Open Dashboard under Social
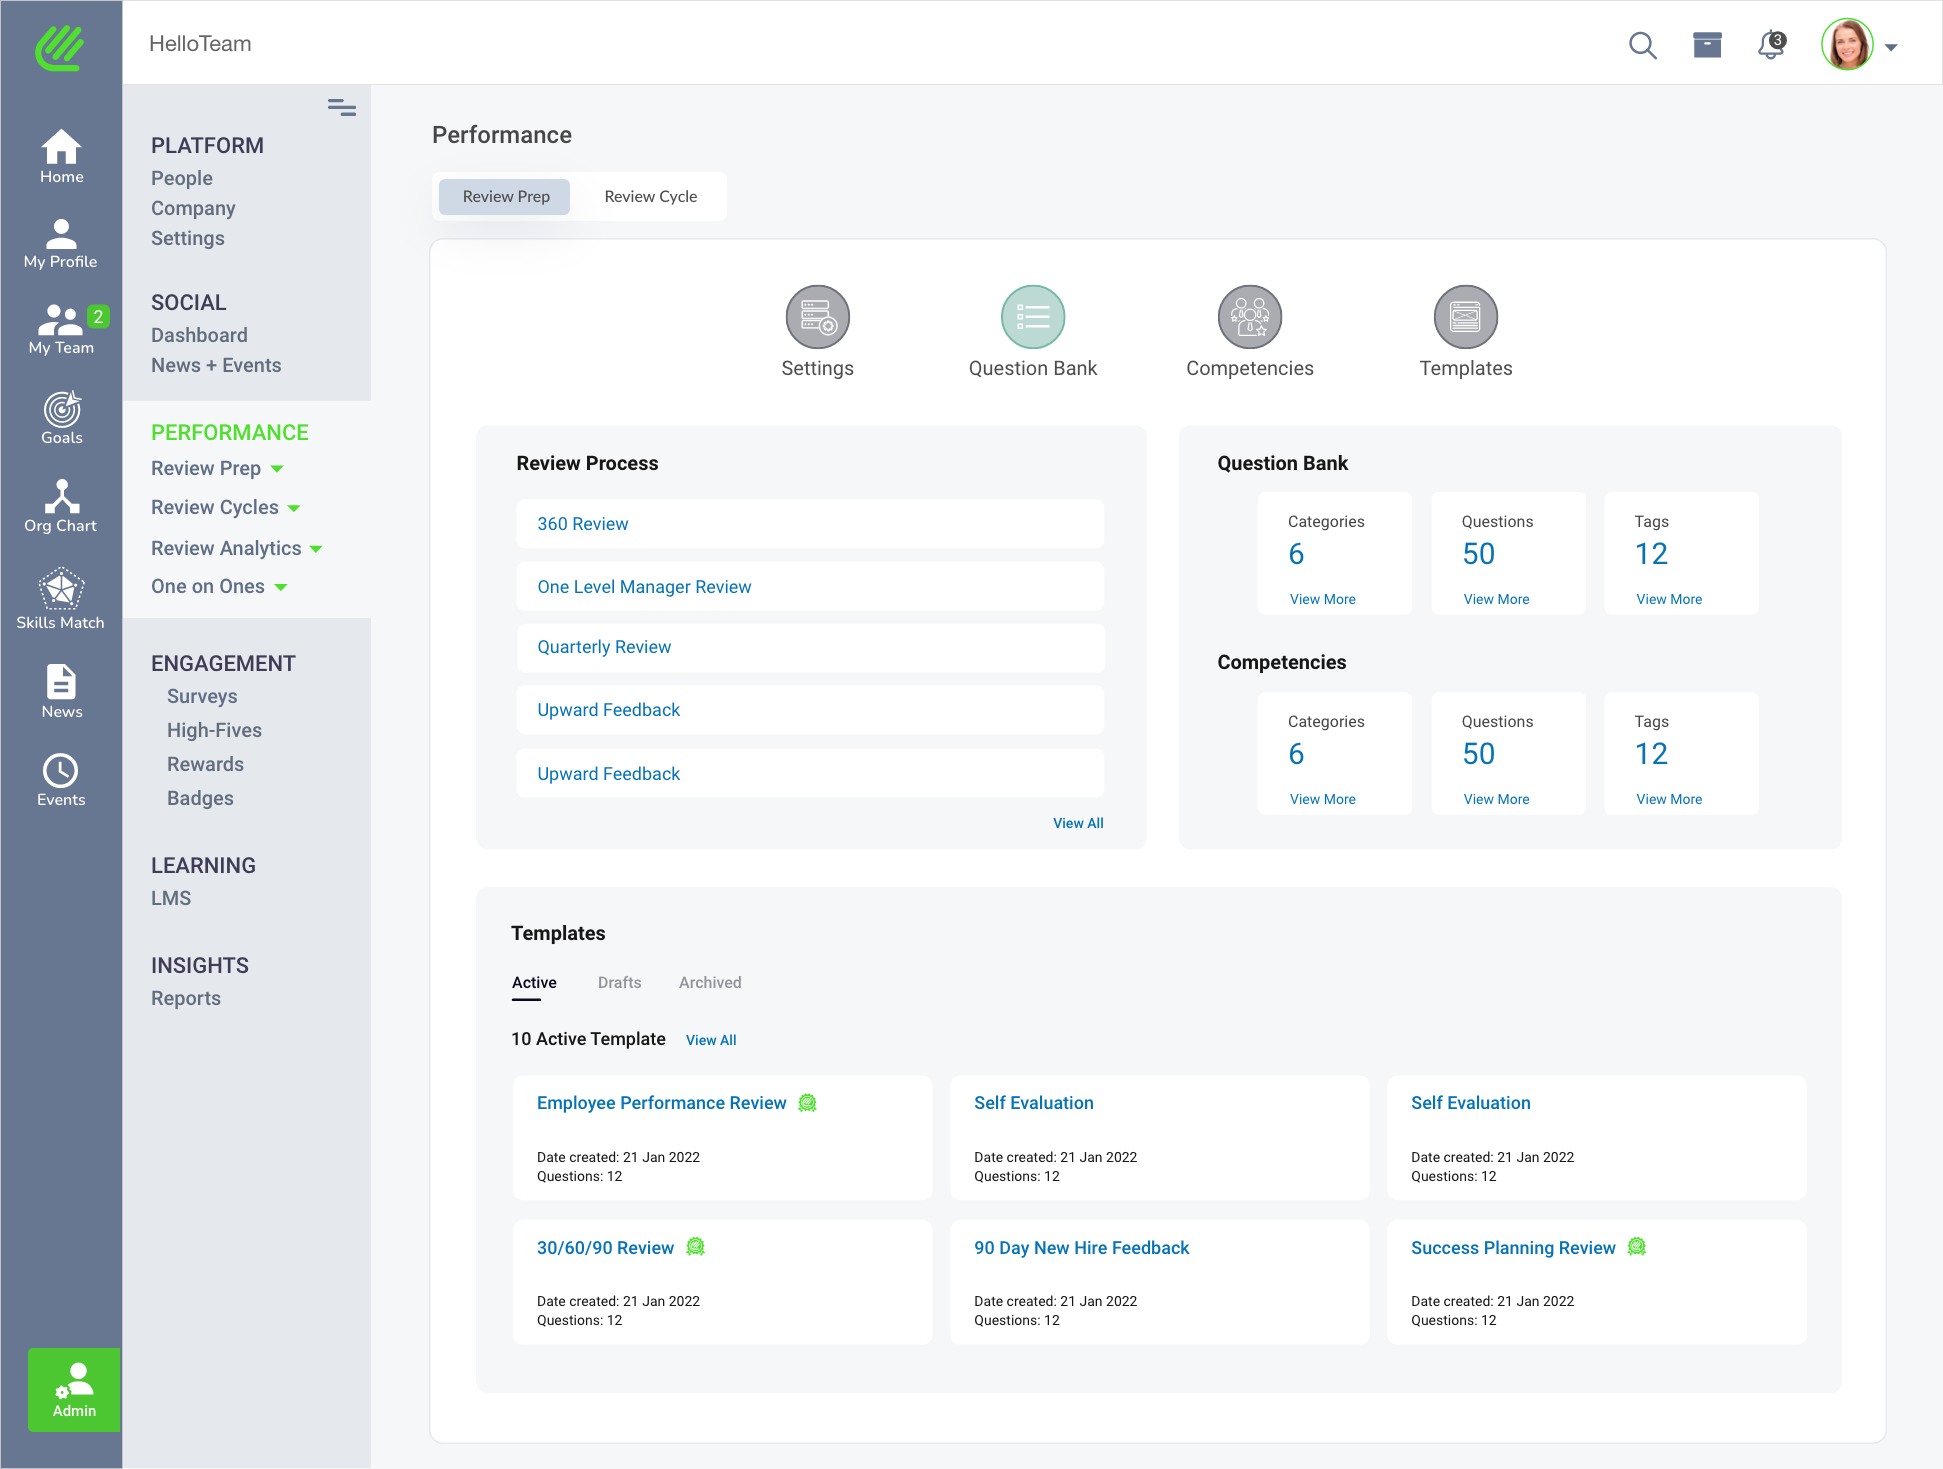 click(199, 335)
